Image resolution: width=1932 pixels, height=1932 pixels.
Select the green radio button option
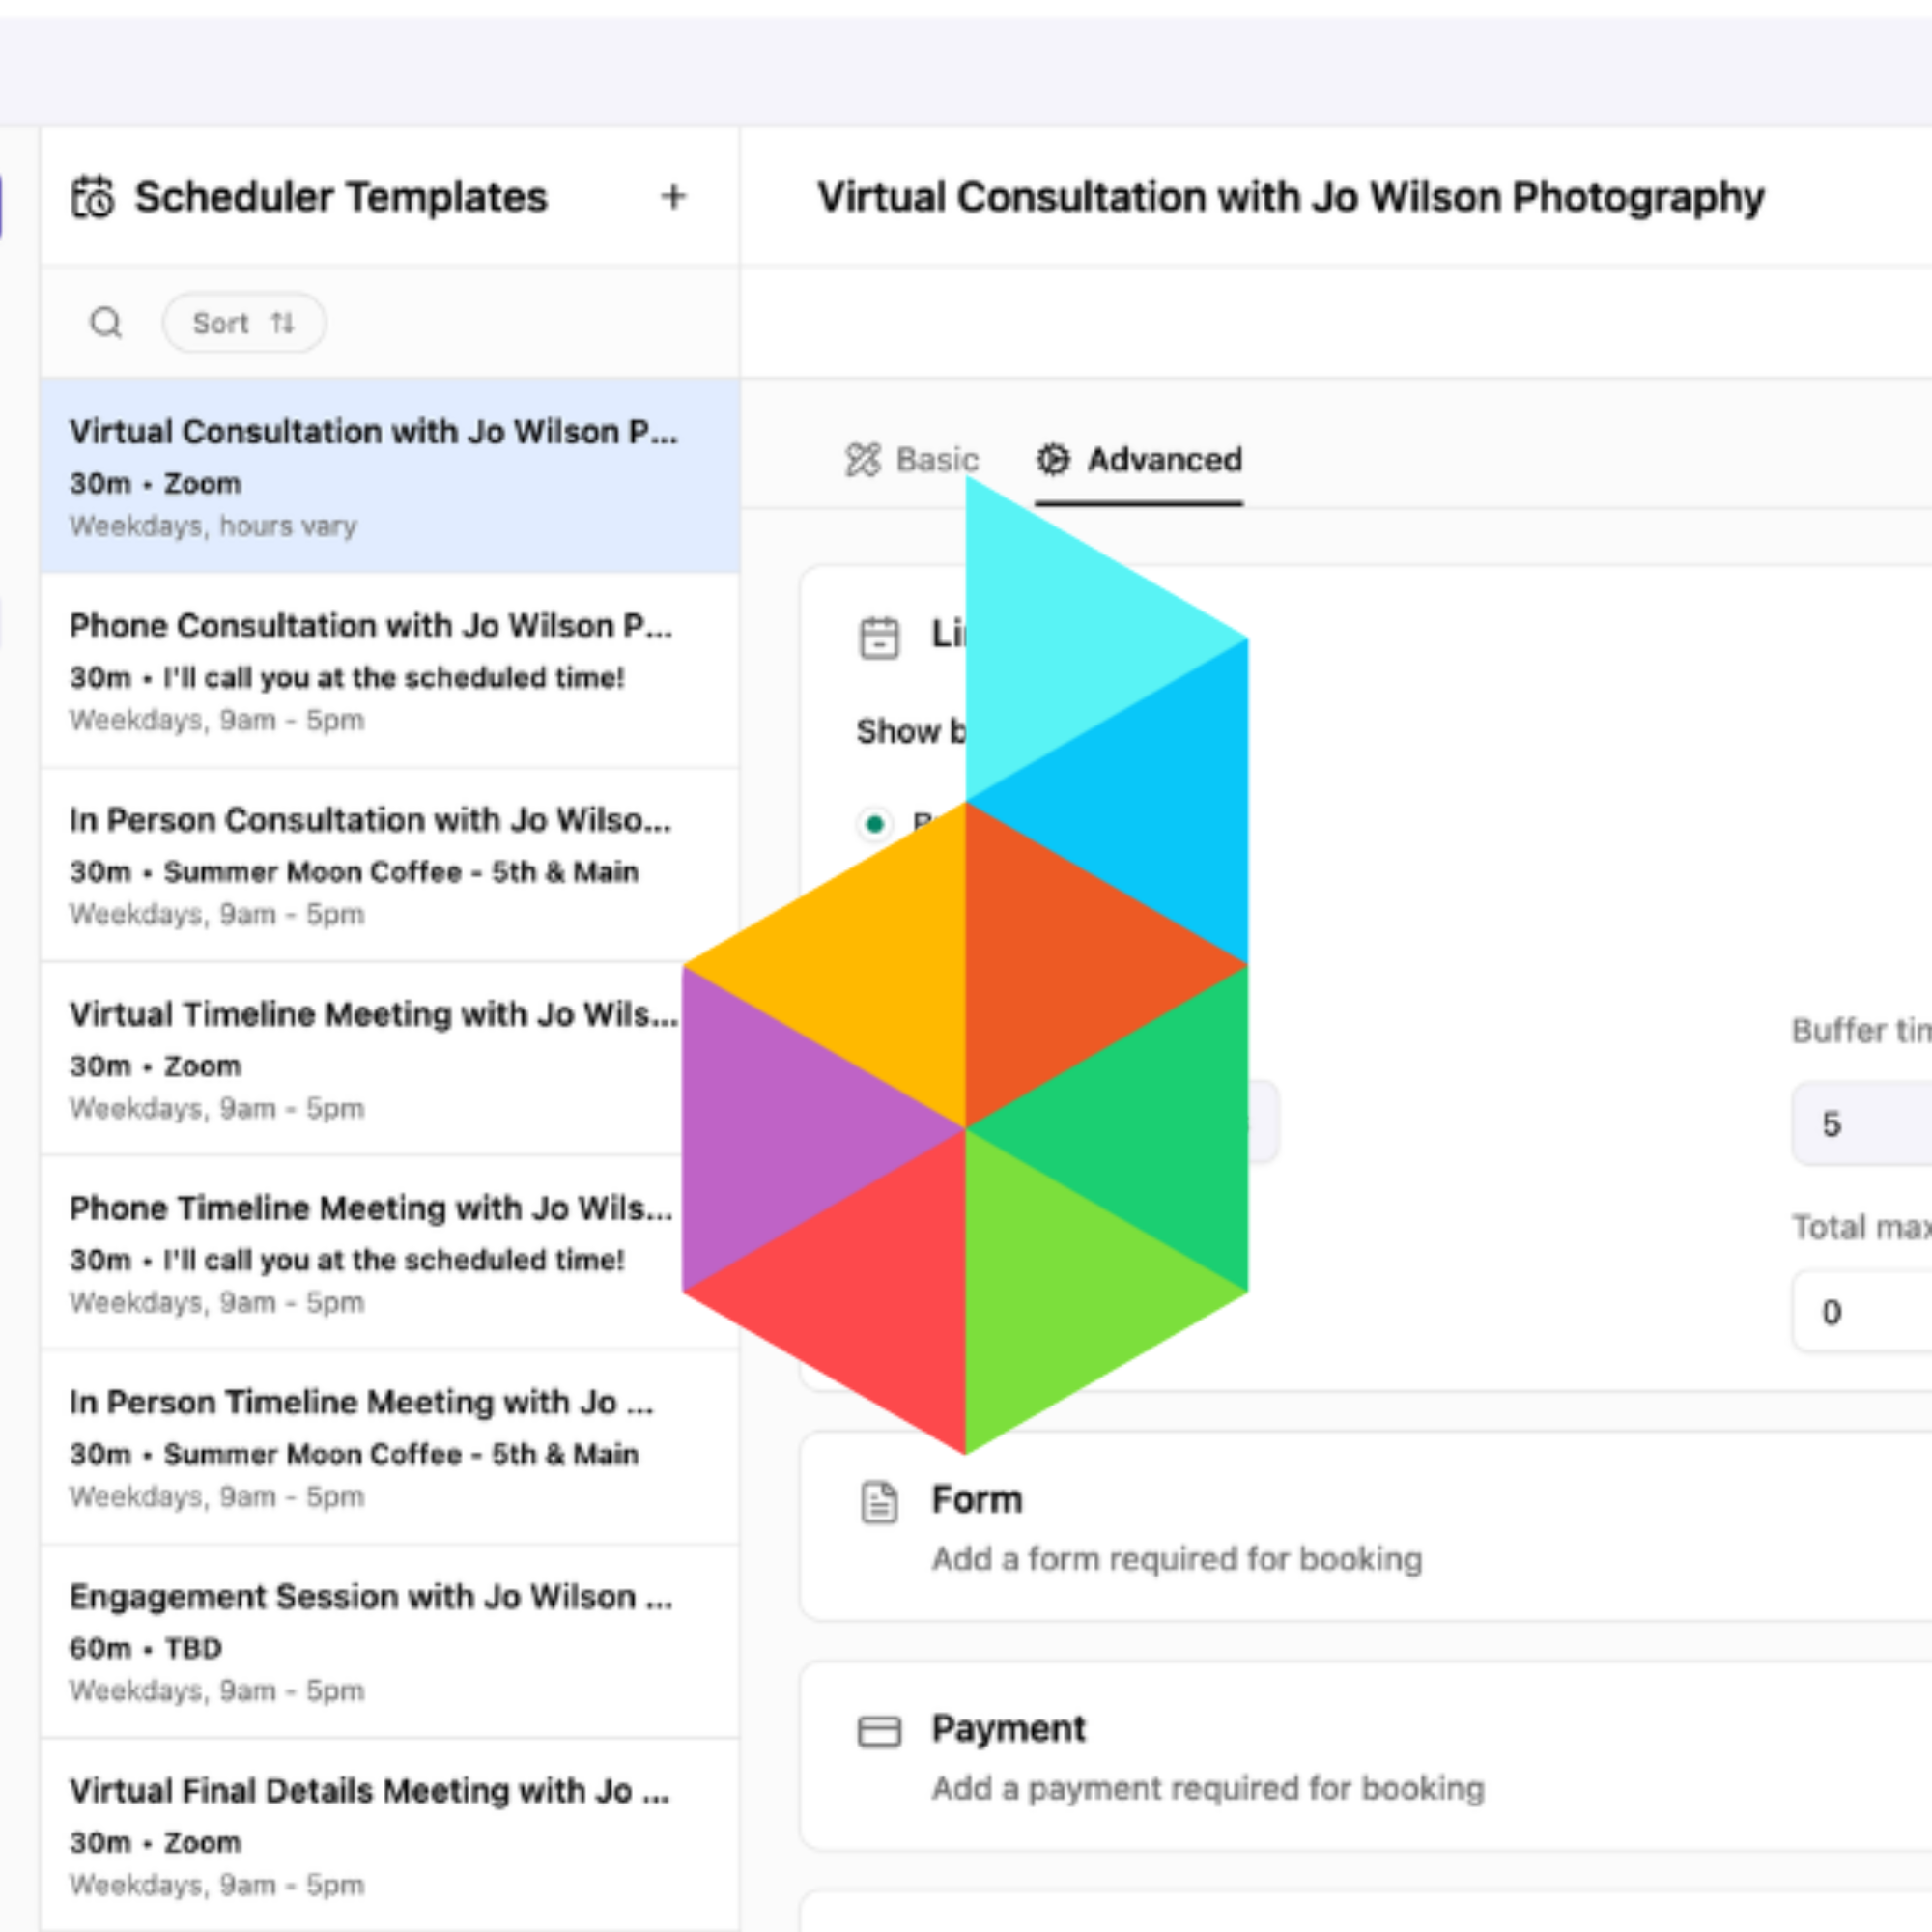coord(875,824)
